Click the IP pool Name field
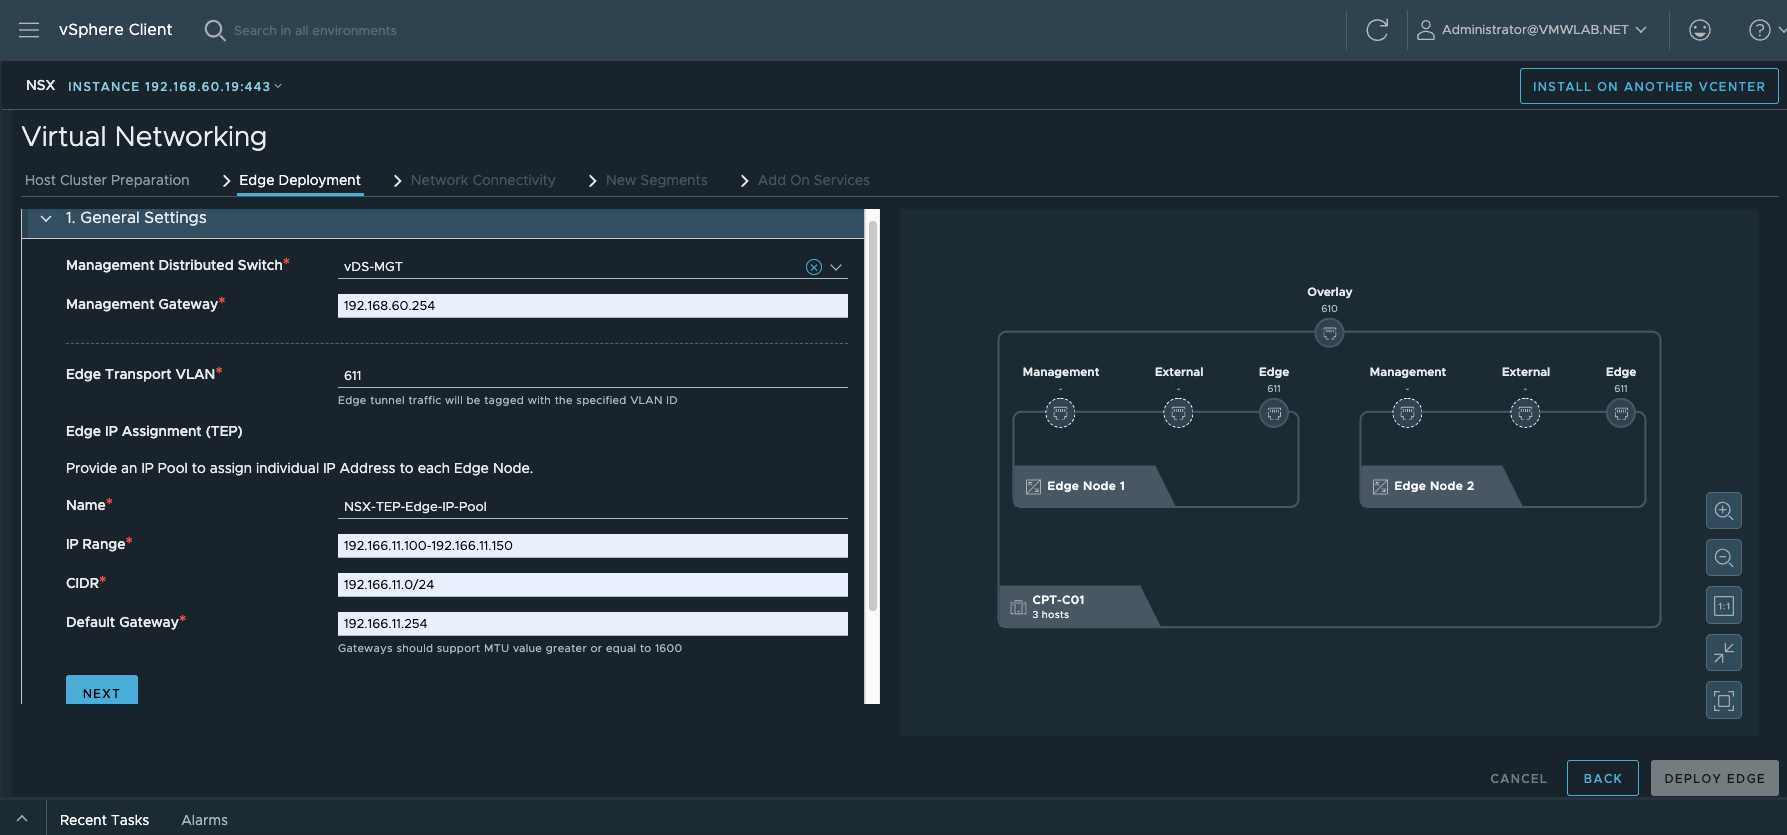The height and width of the screenshot is (835, 1787). pos(592,506)
